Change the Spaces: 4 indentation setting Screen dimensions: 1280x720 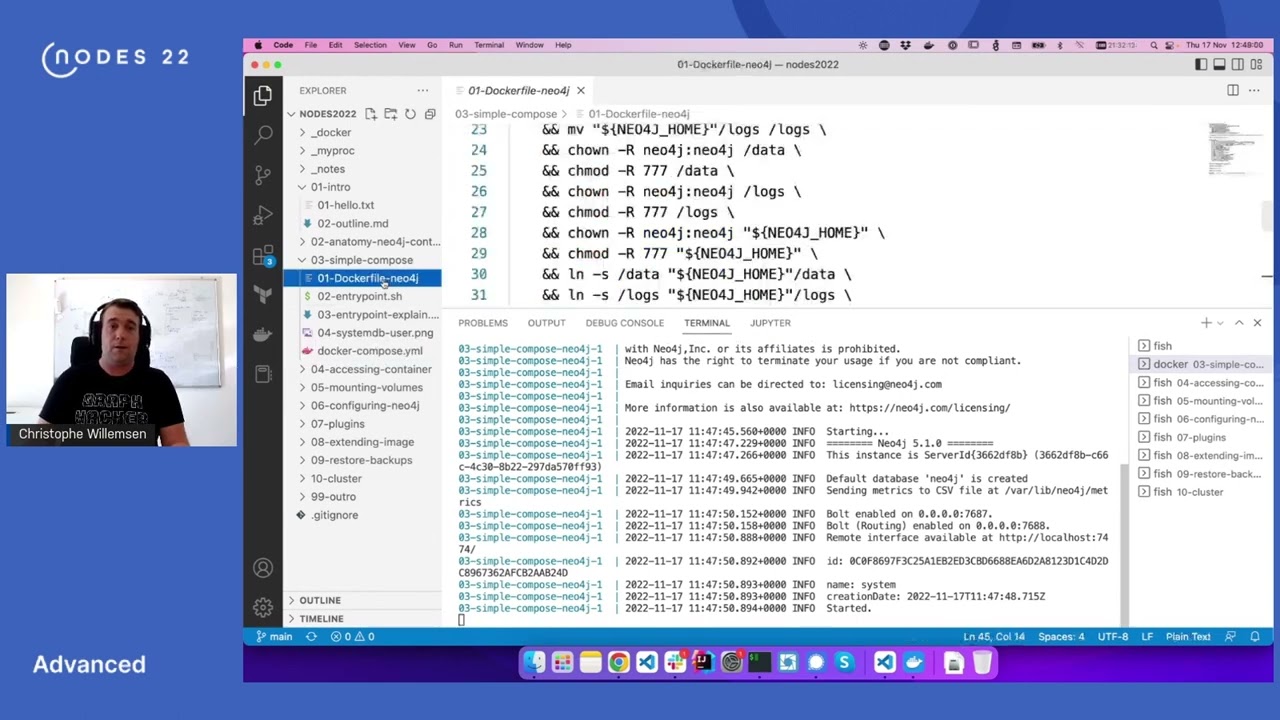1061,636
